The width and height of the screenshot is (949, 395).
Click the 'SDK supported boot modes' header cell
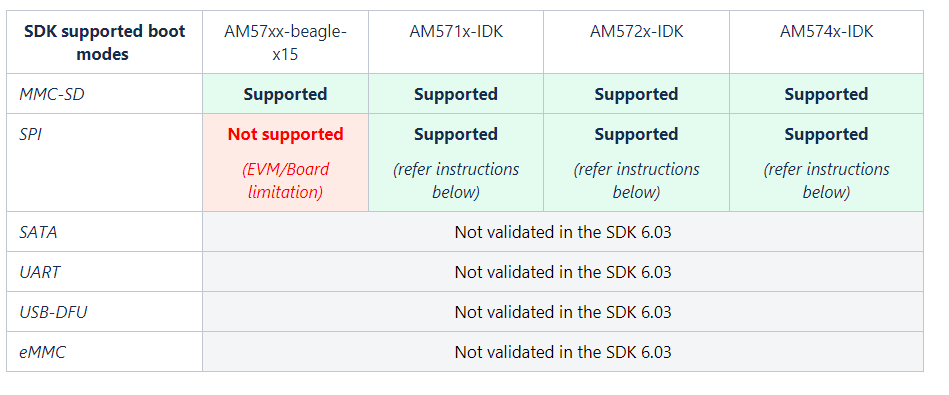104,42
